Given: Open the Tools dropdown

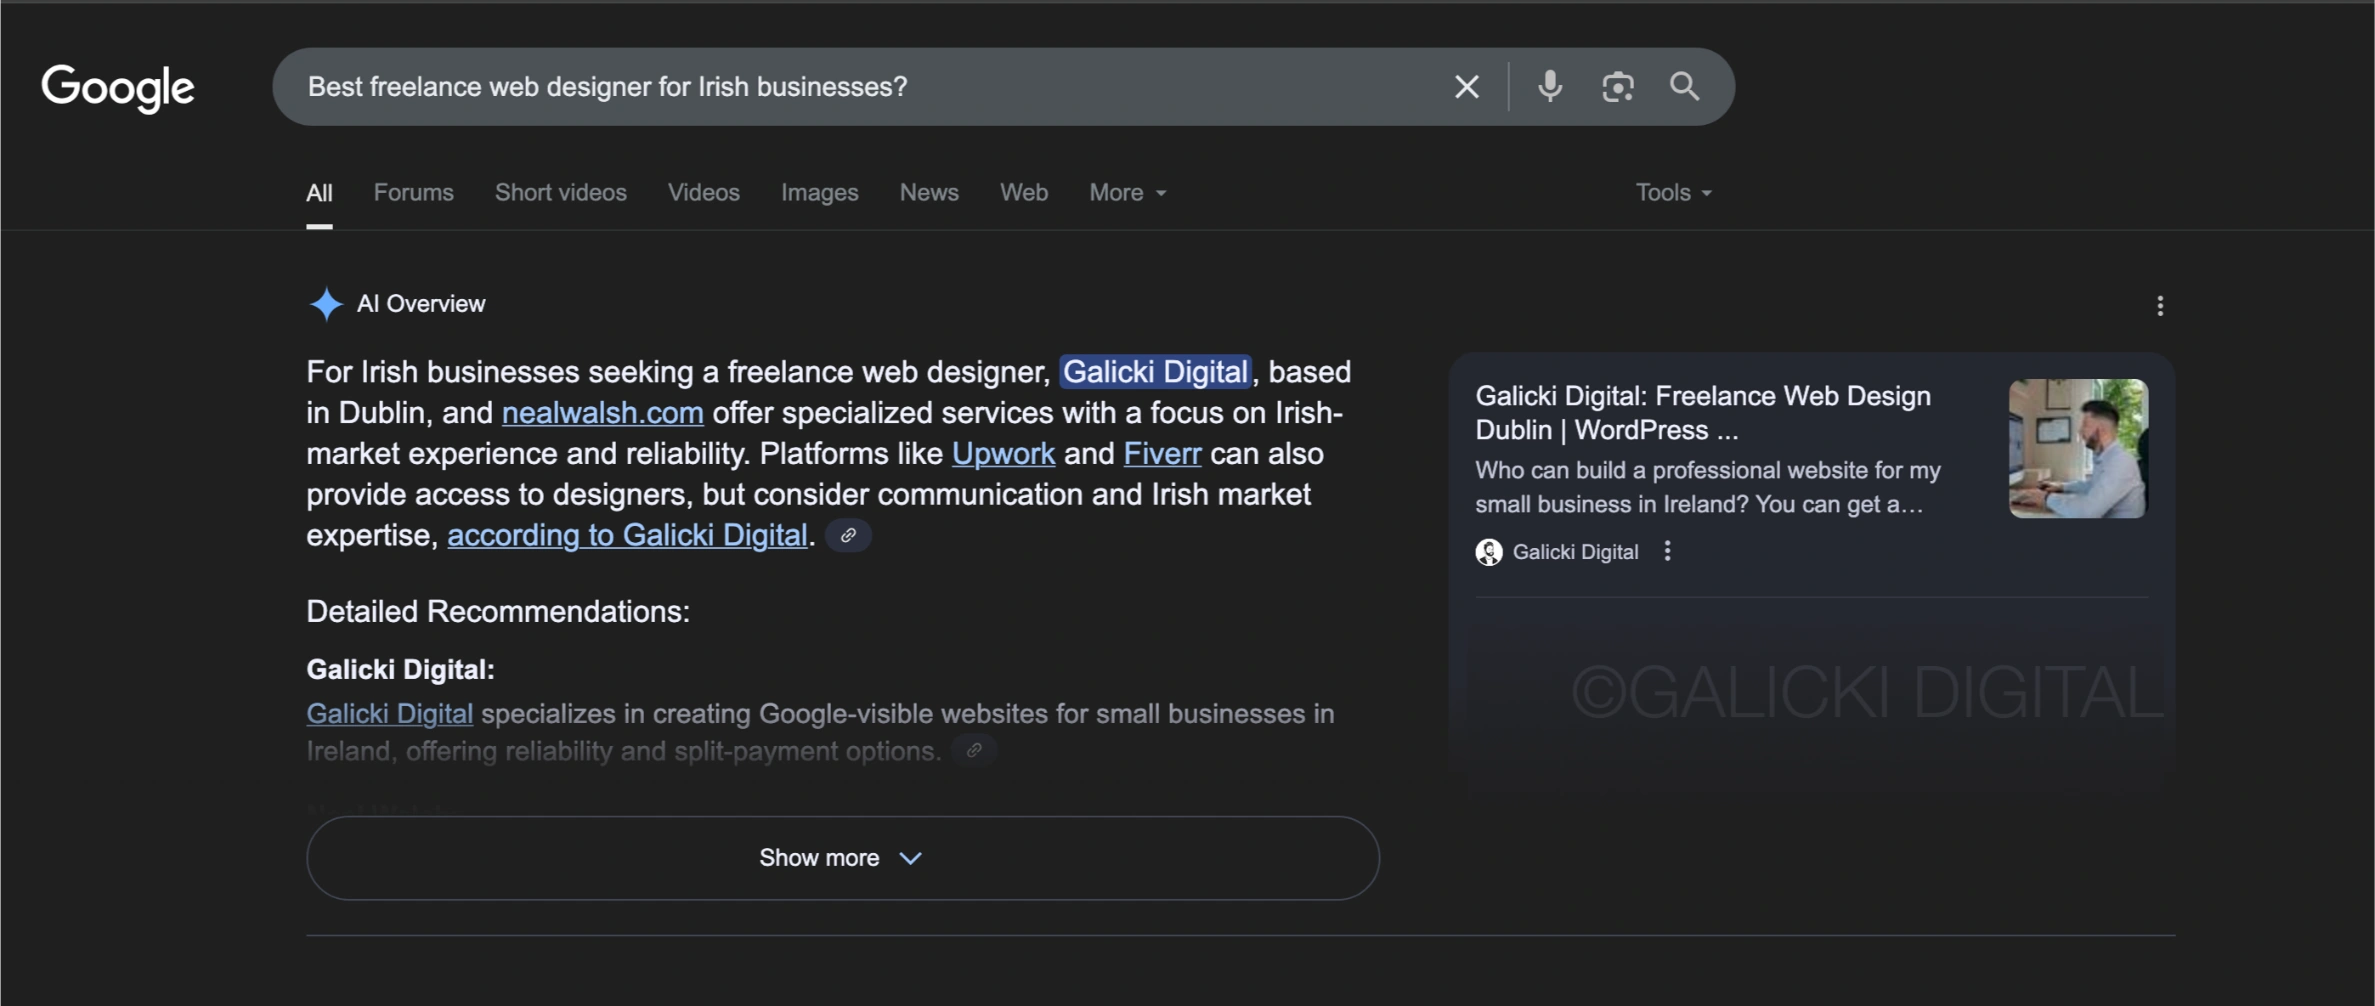Looking at the screenshot, I should tap(1673, 193).
